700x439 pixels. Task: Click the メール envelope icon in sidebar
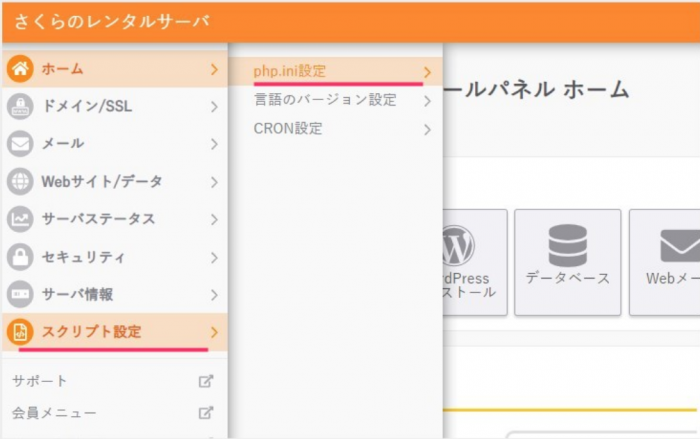20,144
